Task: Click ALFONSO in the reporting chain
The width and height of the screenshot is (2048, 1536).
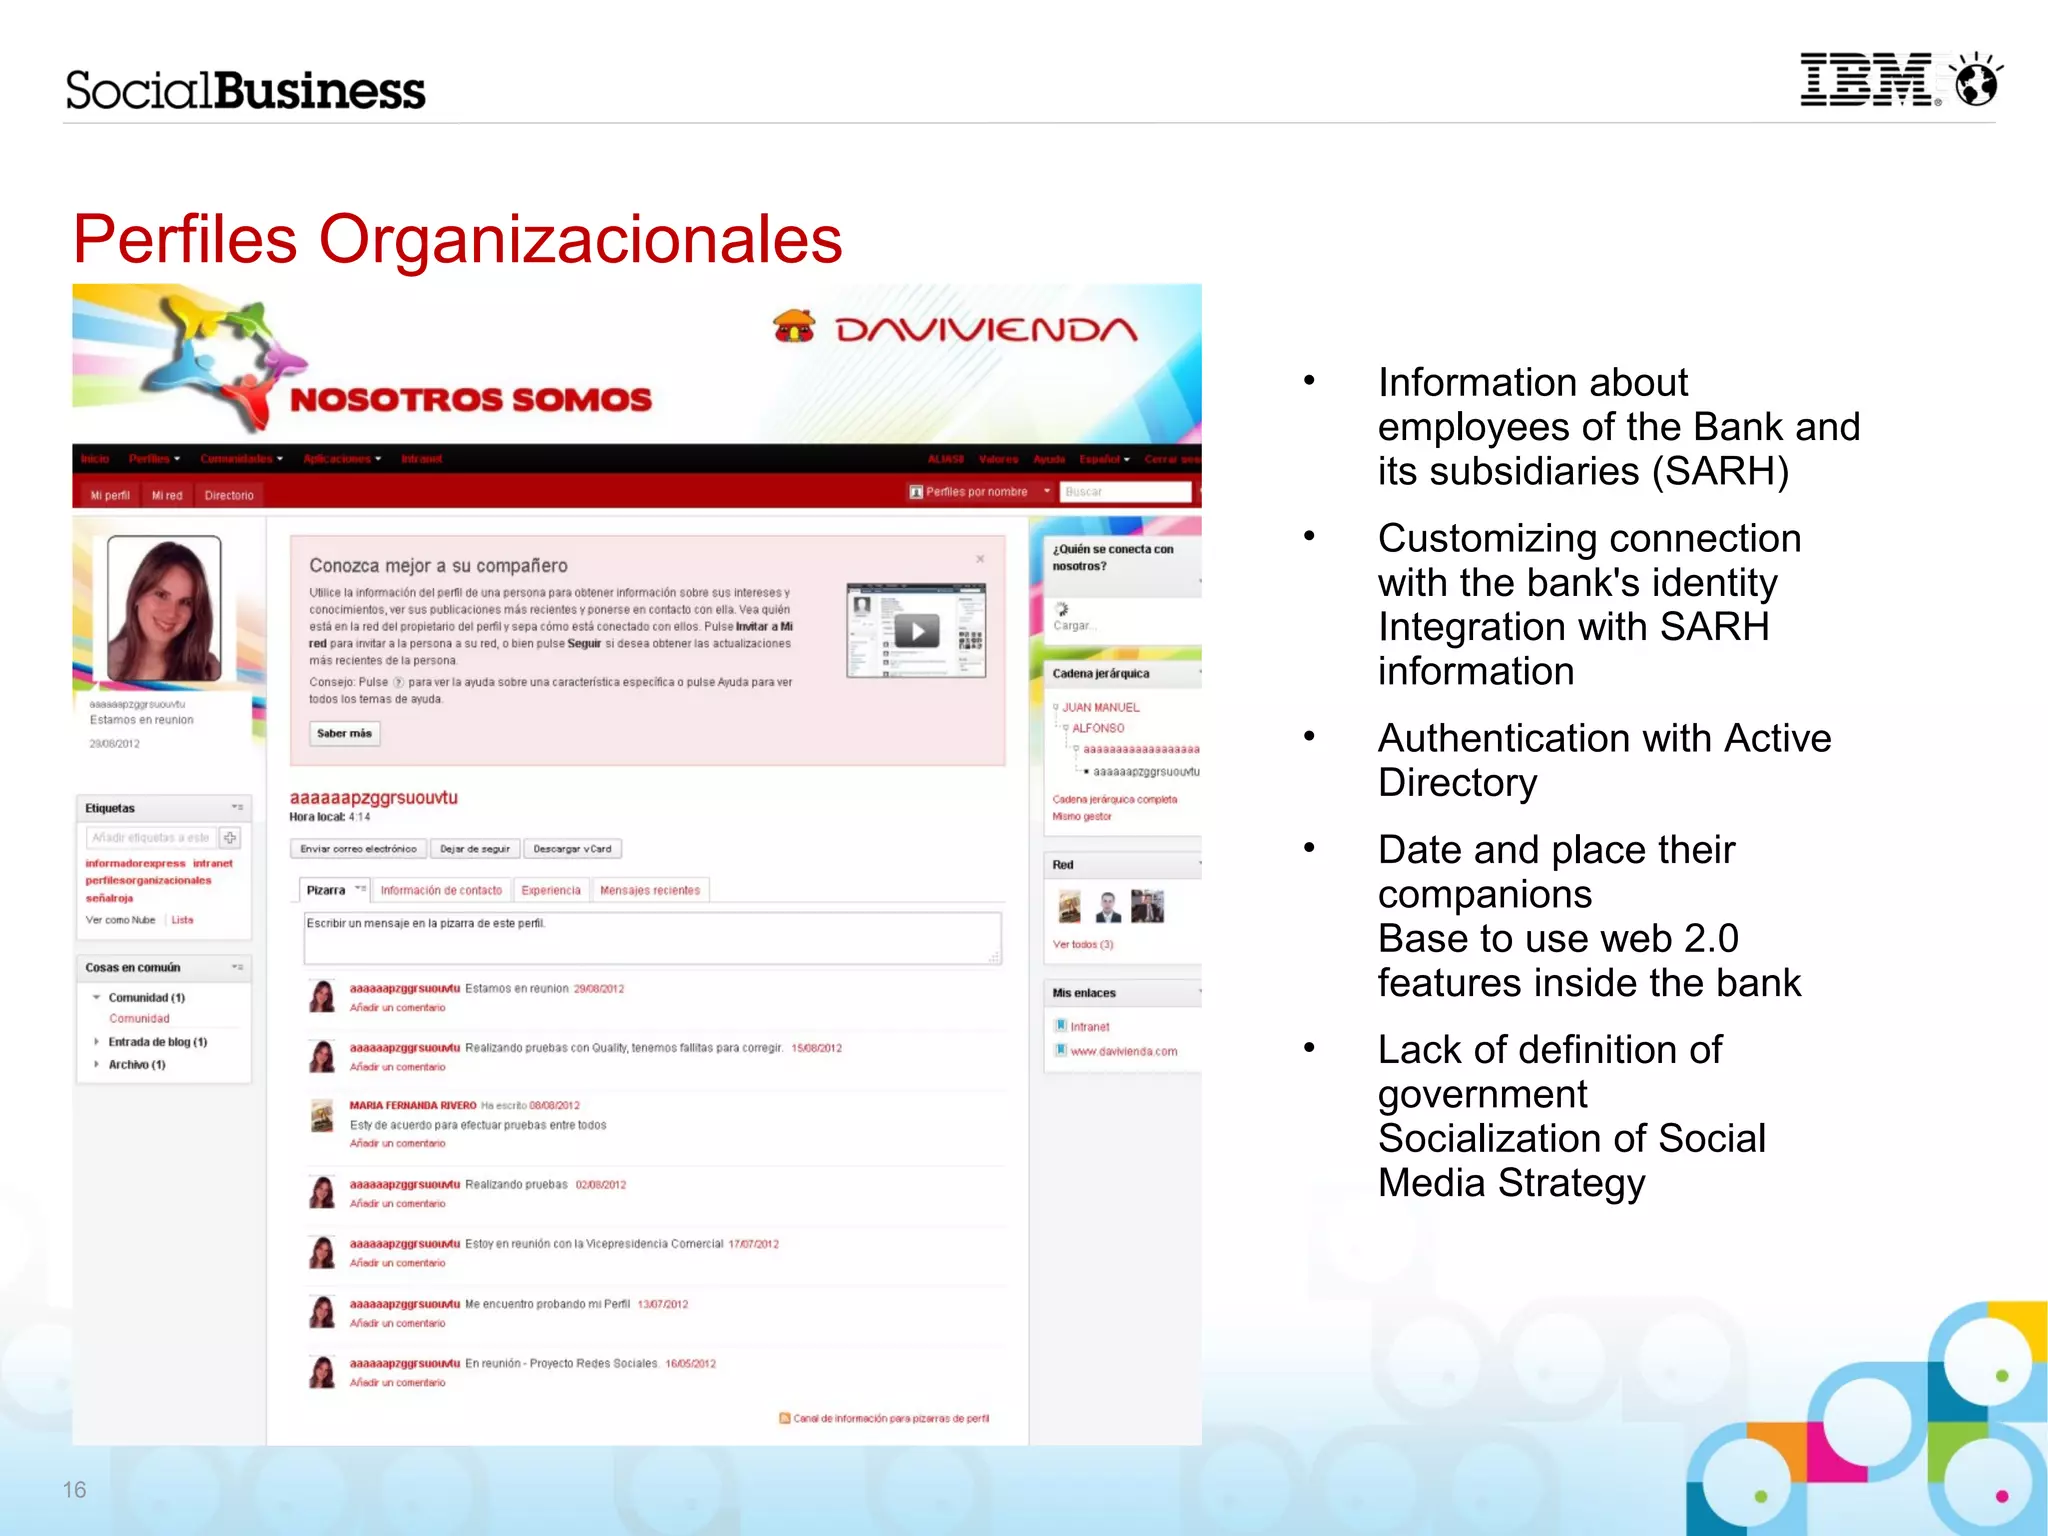Action: pos(1098,729)
